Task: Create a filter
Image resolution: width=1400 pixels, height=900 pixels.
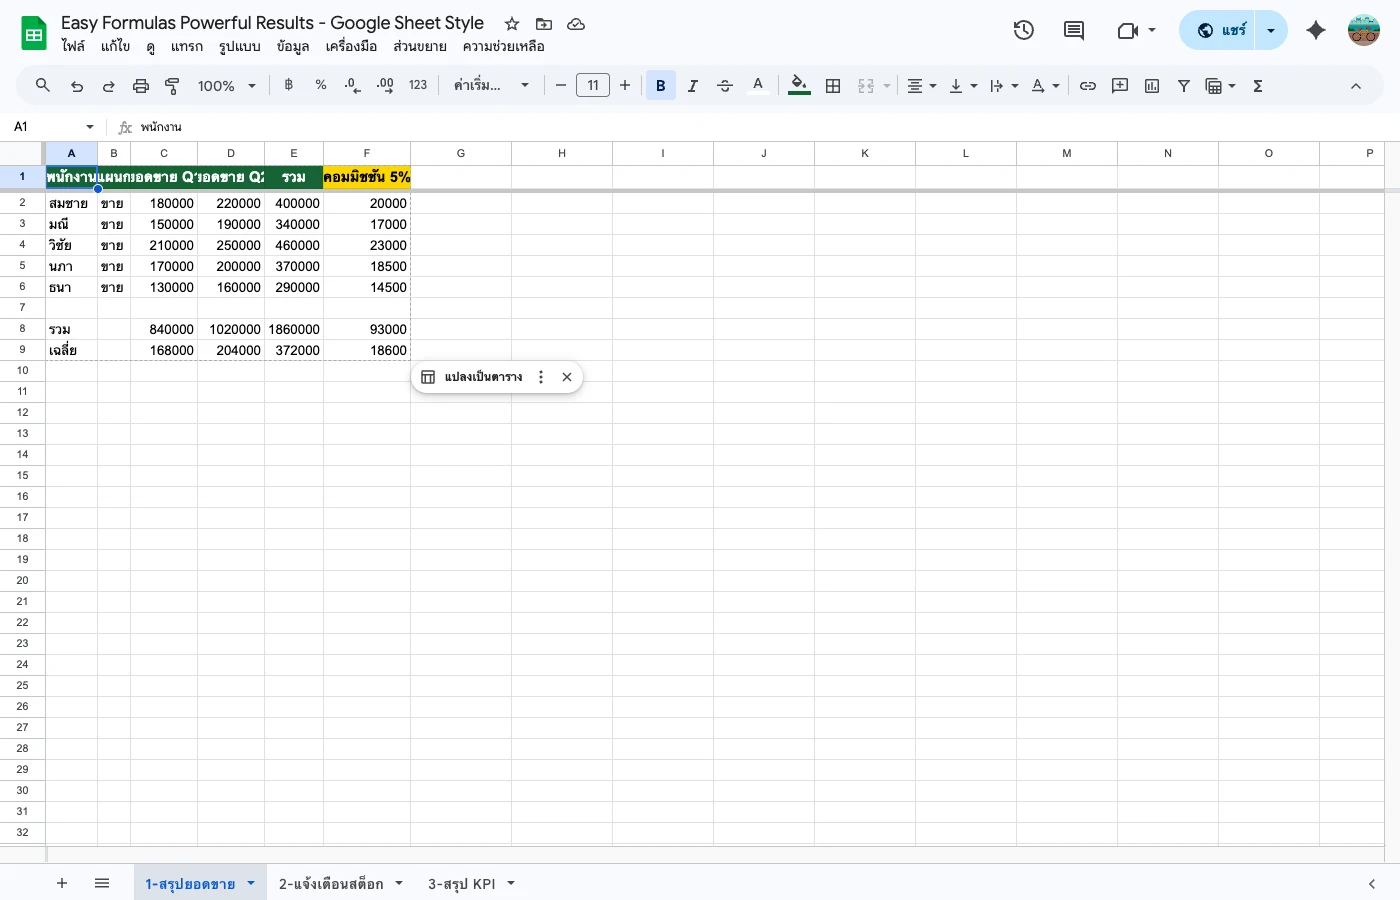Action: [x=1183, y=85]
